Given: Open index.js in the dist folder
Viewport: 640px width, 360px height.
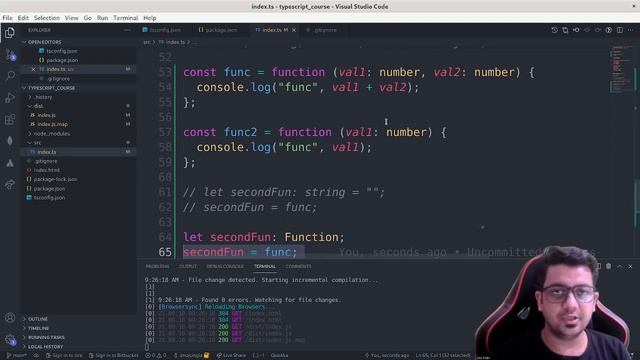Looking at the screenshot, I should tap(79, 115).
